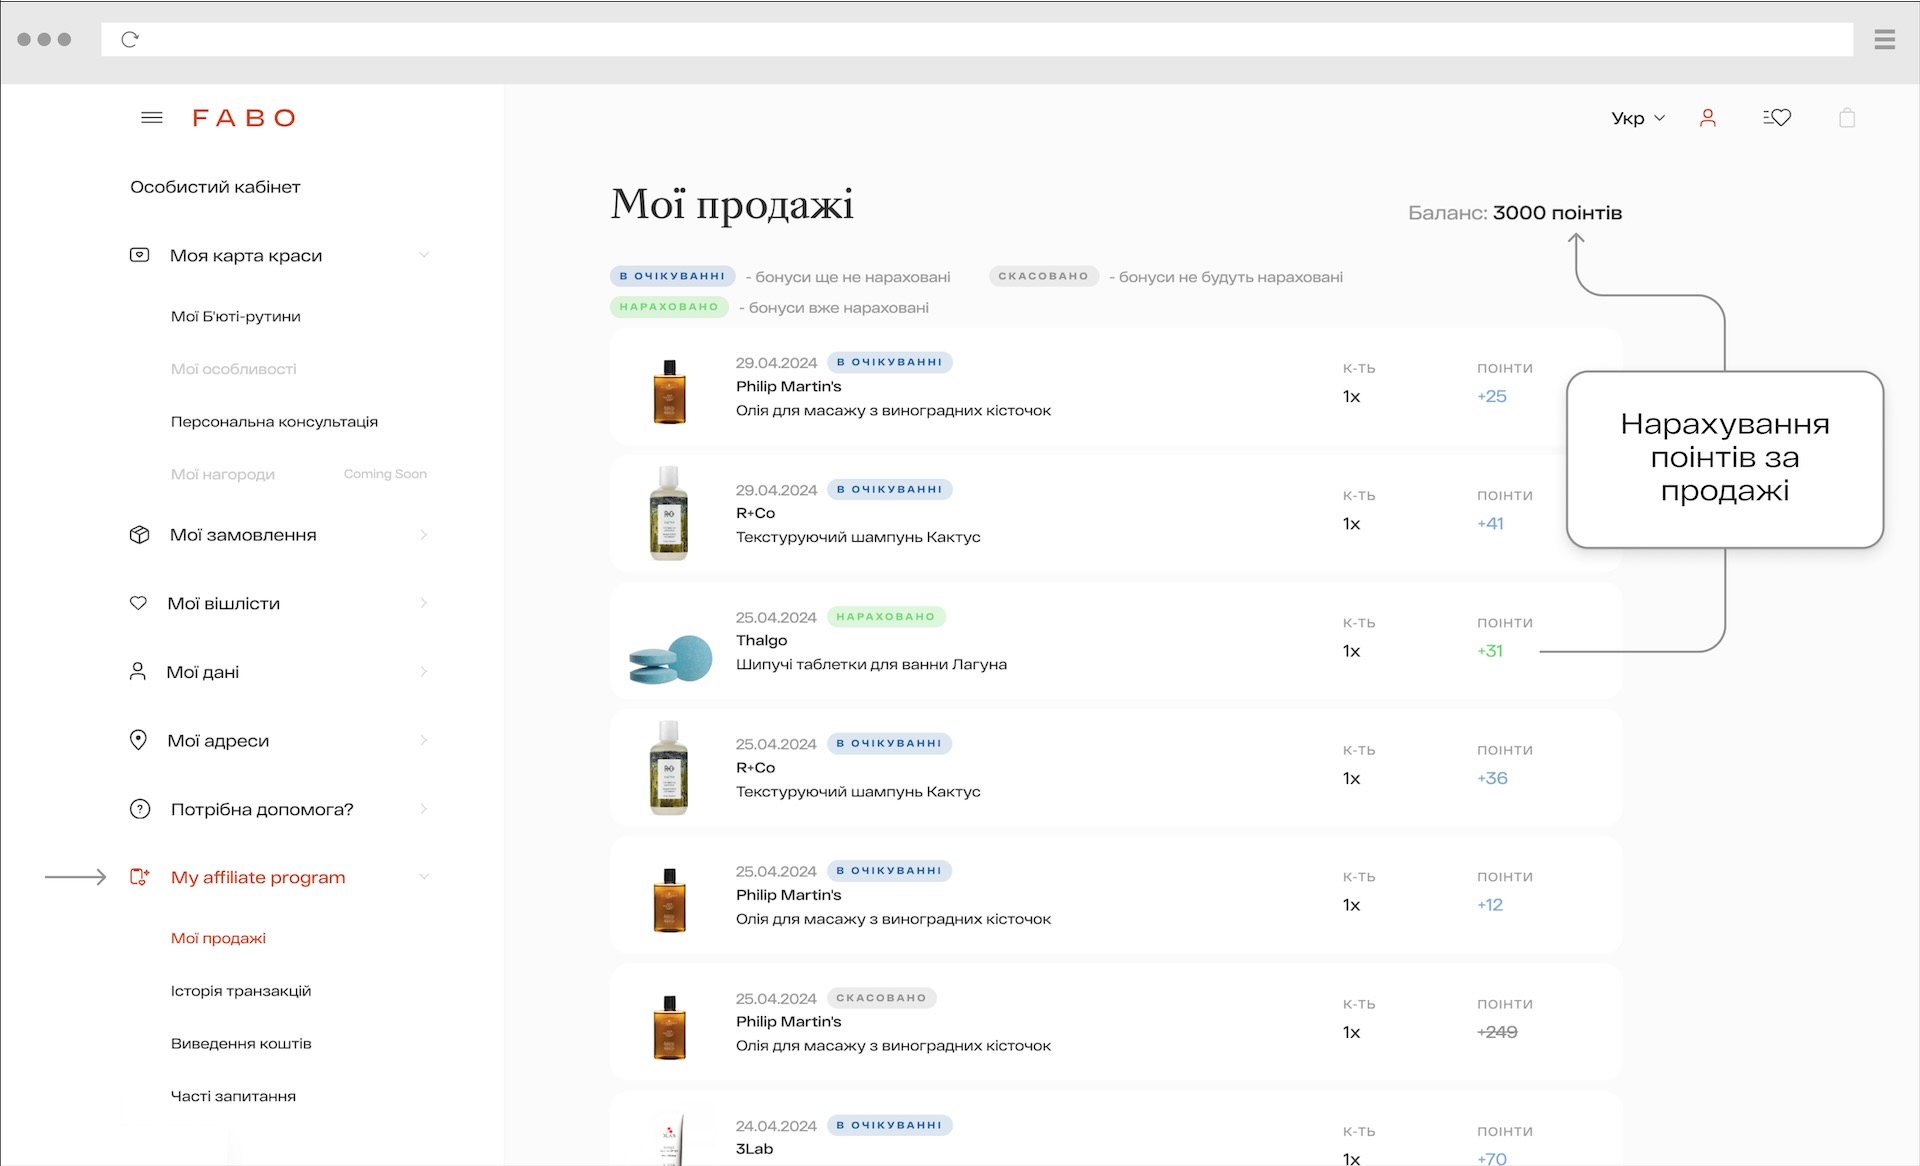Click R+Co shampoo thumbnail dated 25.04.2024
This screenshot has width=1920, height=1166.
click(x=669, y=767)
